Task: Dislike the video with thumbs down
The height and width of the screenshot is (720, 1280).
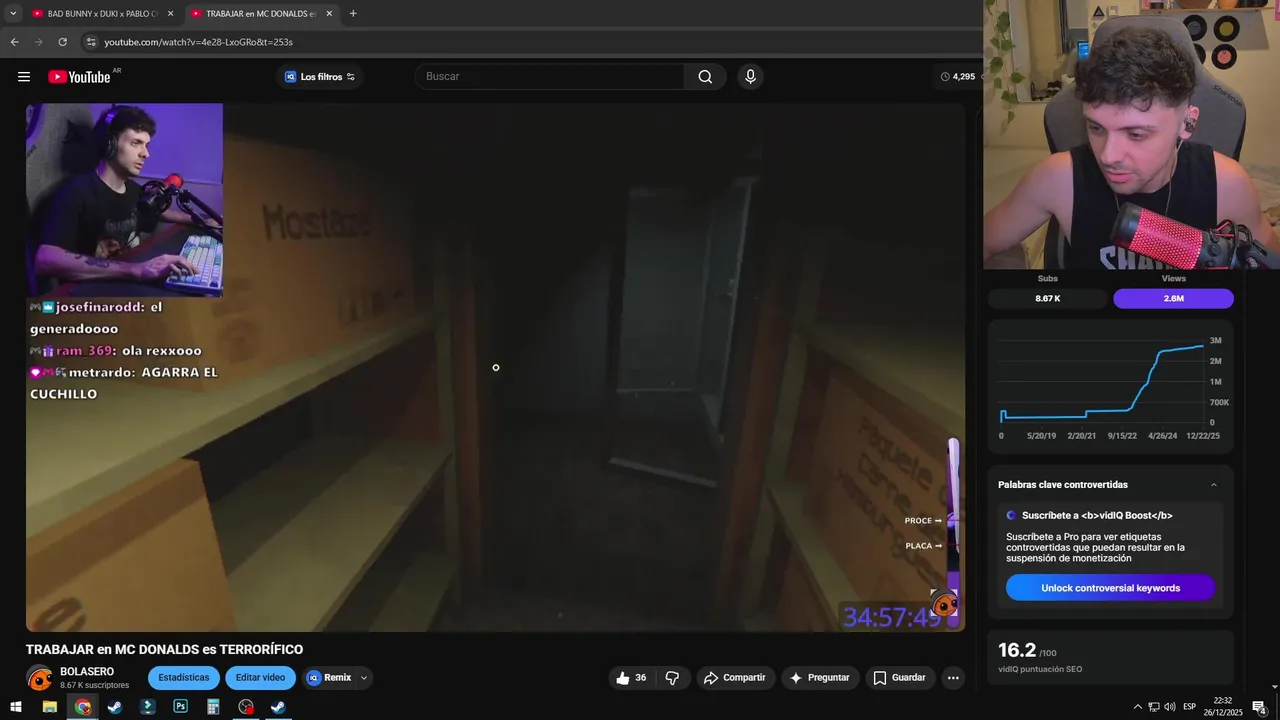Action: pyautogui.click(x=672, y=678)
